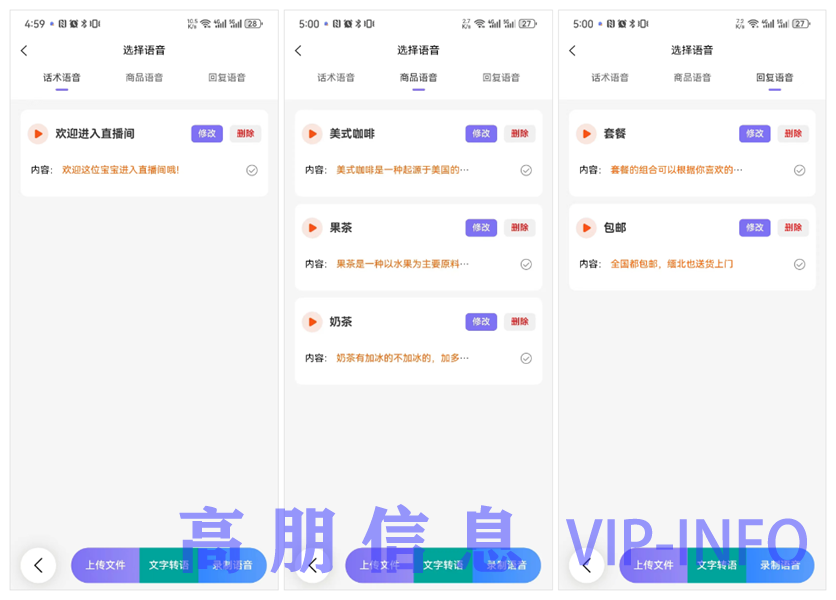Play the 套餐 reply voice
The width and height of the screenshot is (836, 600).
586,134
